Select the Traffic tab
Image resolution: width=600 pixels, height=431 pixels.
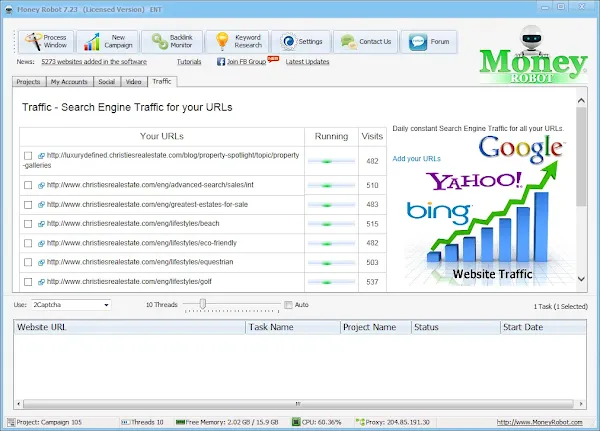point(162,81)
